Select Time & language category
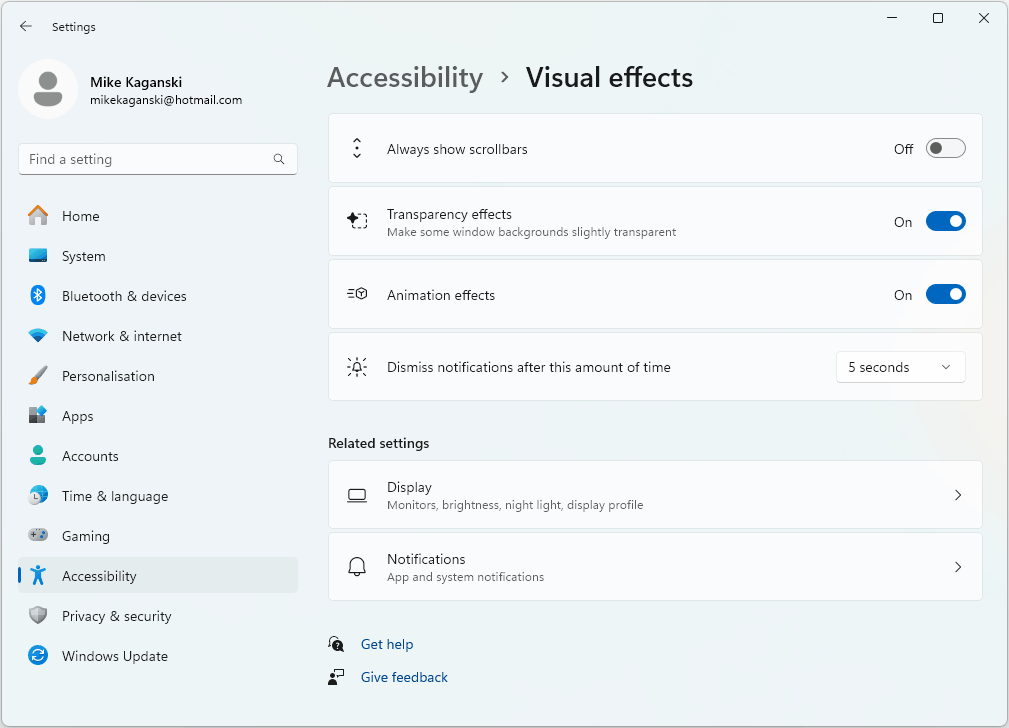 tap(158, 495)
